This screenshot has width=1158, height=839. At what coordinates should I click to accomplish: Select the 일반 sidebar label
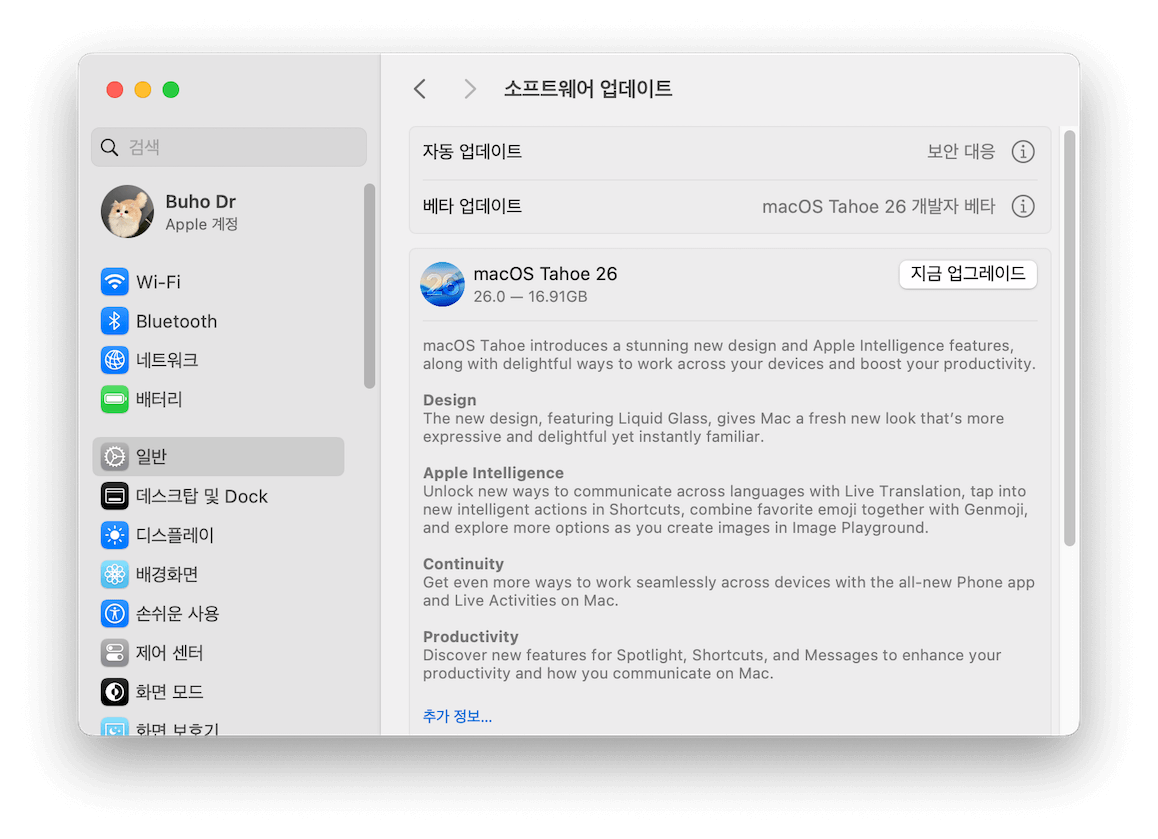(151, 456)
